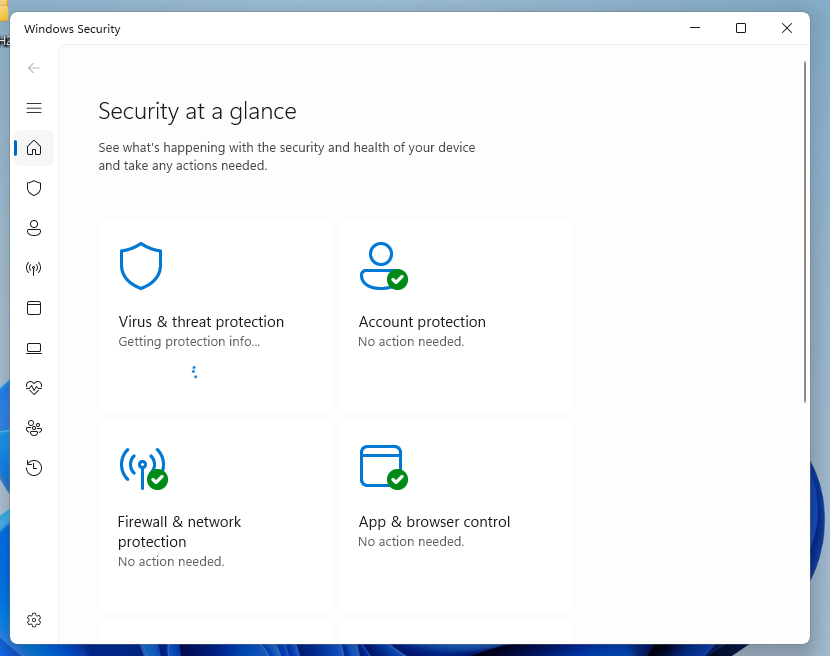The height and width of the screenshot is (656, 830).
Task: Click the large blue shield icon
Action: [141, 266]
